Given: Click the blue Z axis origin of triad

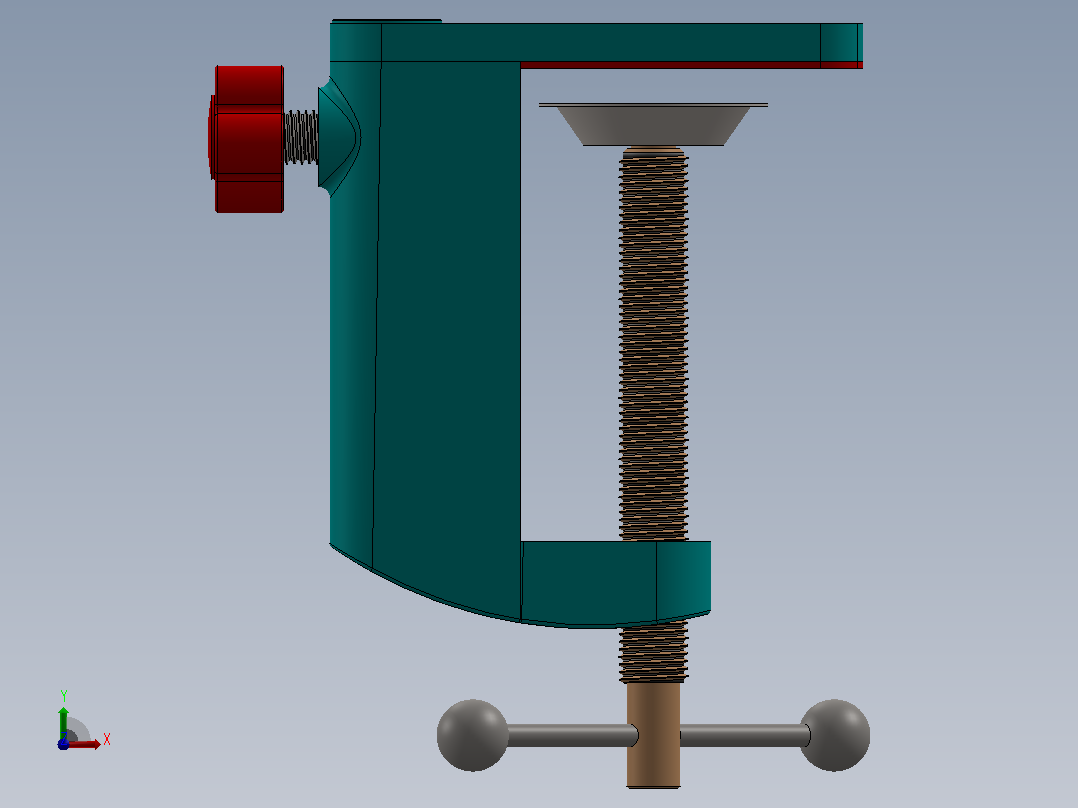Looking at the screenshot, I should click(63, 745).
